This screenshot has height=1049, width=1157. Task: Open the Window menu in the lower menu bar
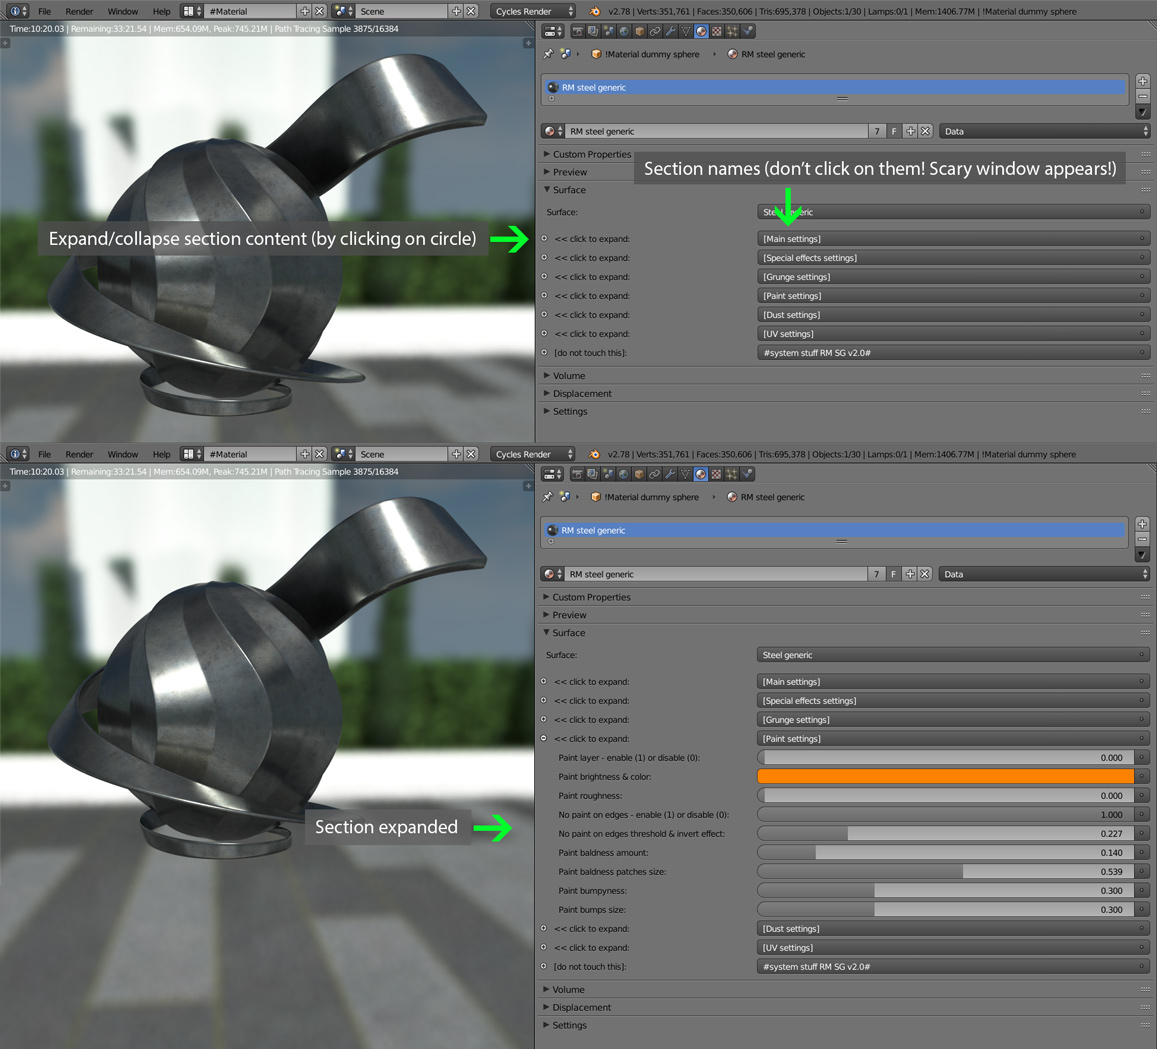point(122,454)
